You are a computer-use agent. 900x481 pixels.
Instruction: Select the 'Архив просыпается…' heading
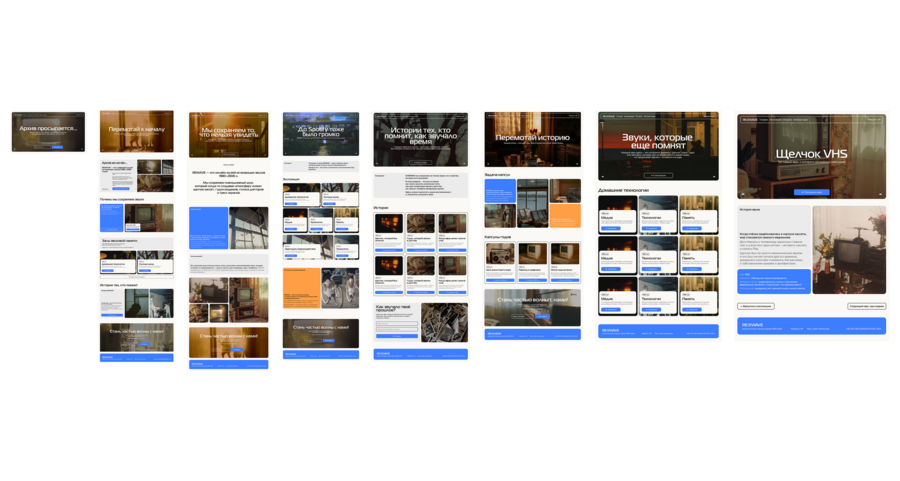(x=48, y=128)
